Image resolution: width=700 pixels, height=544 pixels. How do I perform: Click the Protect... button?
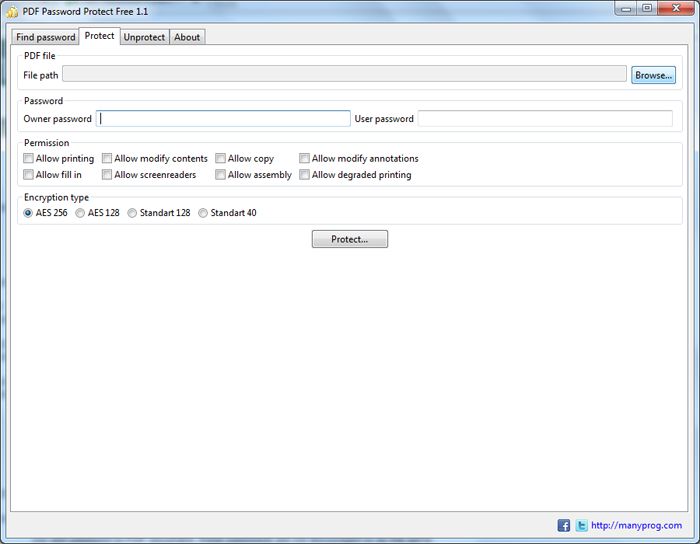pos(350,239)
